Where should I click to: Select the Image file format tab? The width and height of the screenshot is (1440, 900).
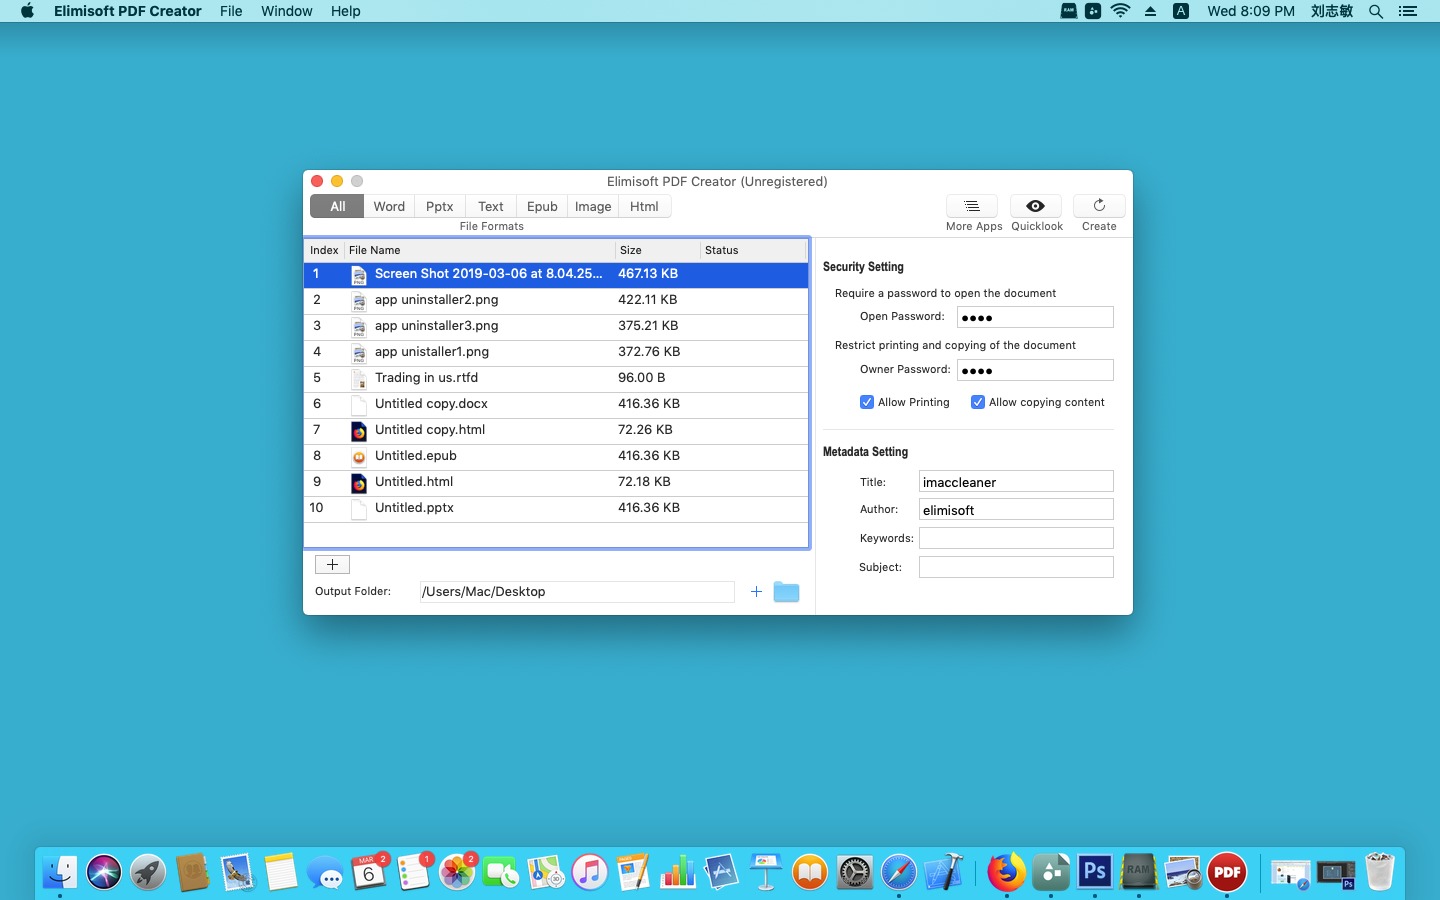pos(593,206)
